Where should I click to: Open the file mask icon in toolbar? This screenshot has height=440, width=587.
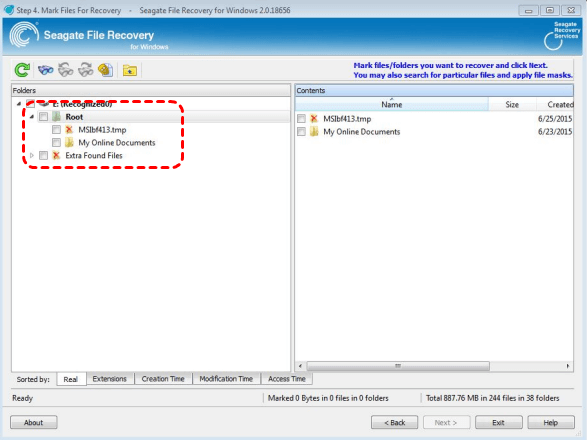(x=106, y=70)
